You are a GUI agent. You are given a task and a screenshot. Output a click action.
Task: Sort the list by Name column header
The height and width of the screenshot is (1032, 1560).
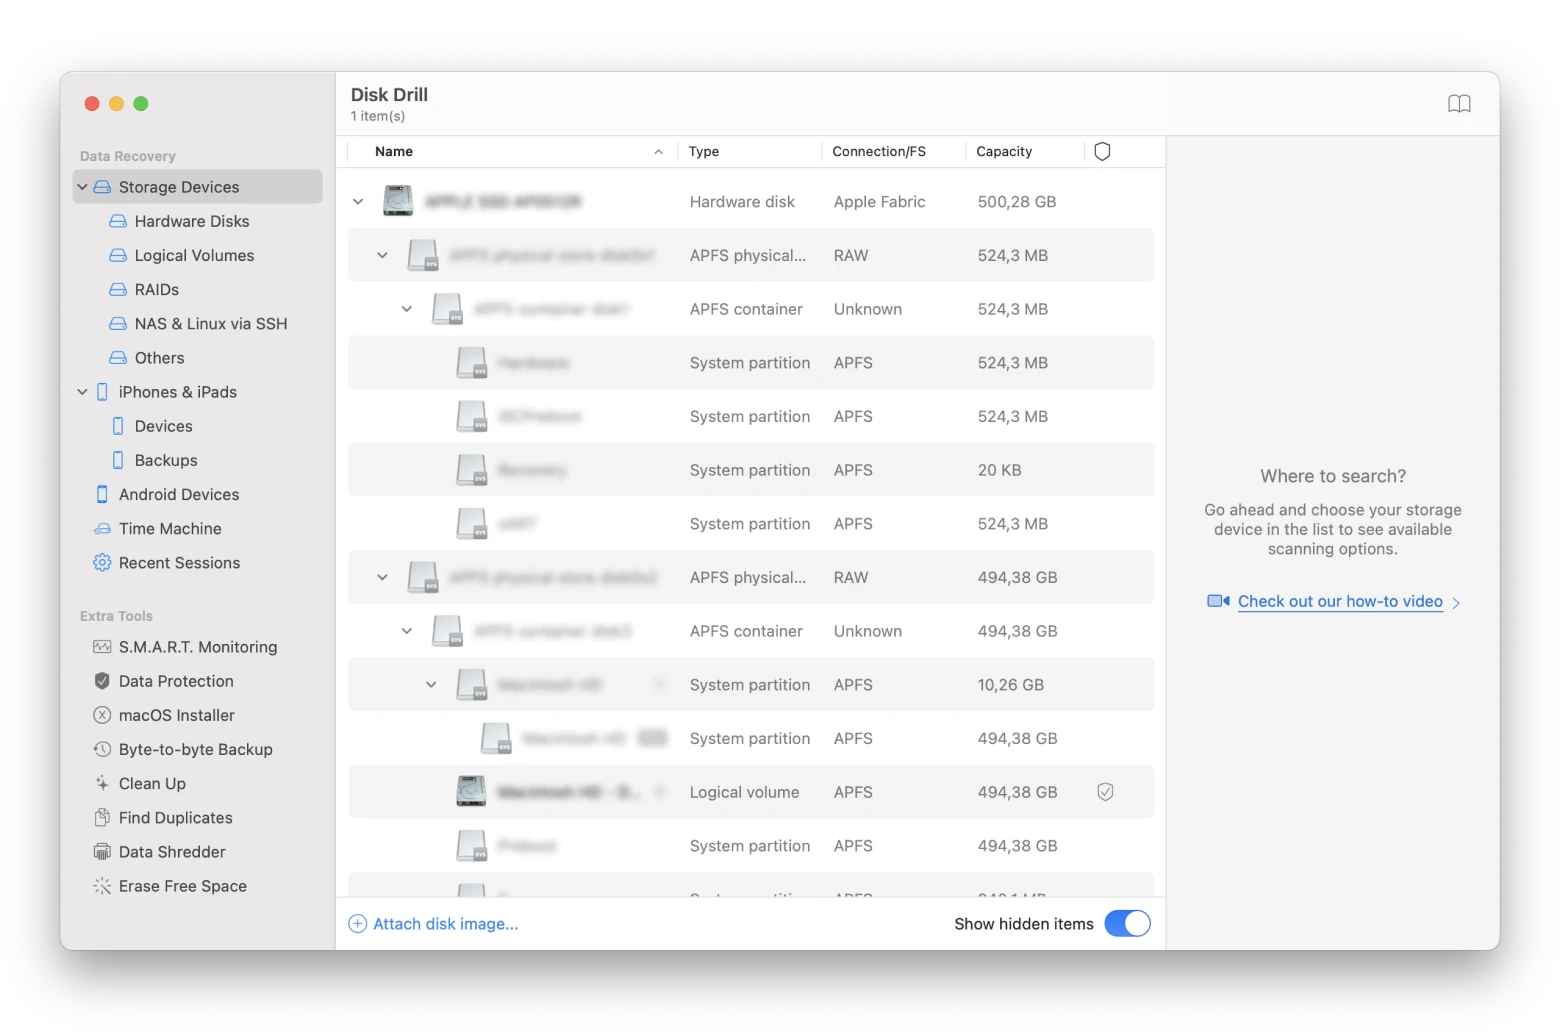tap(394, 152)
